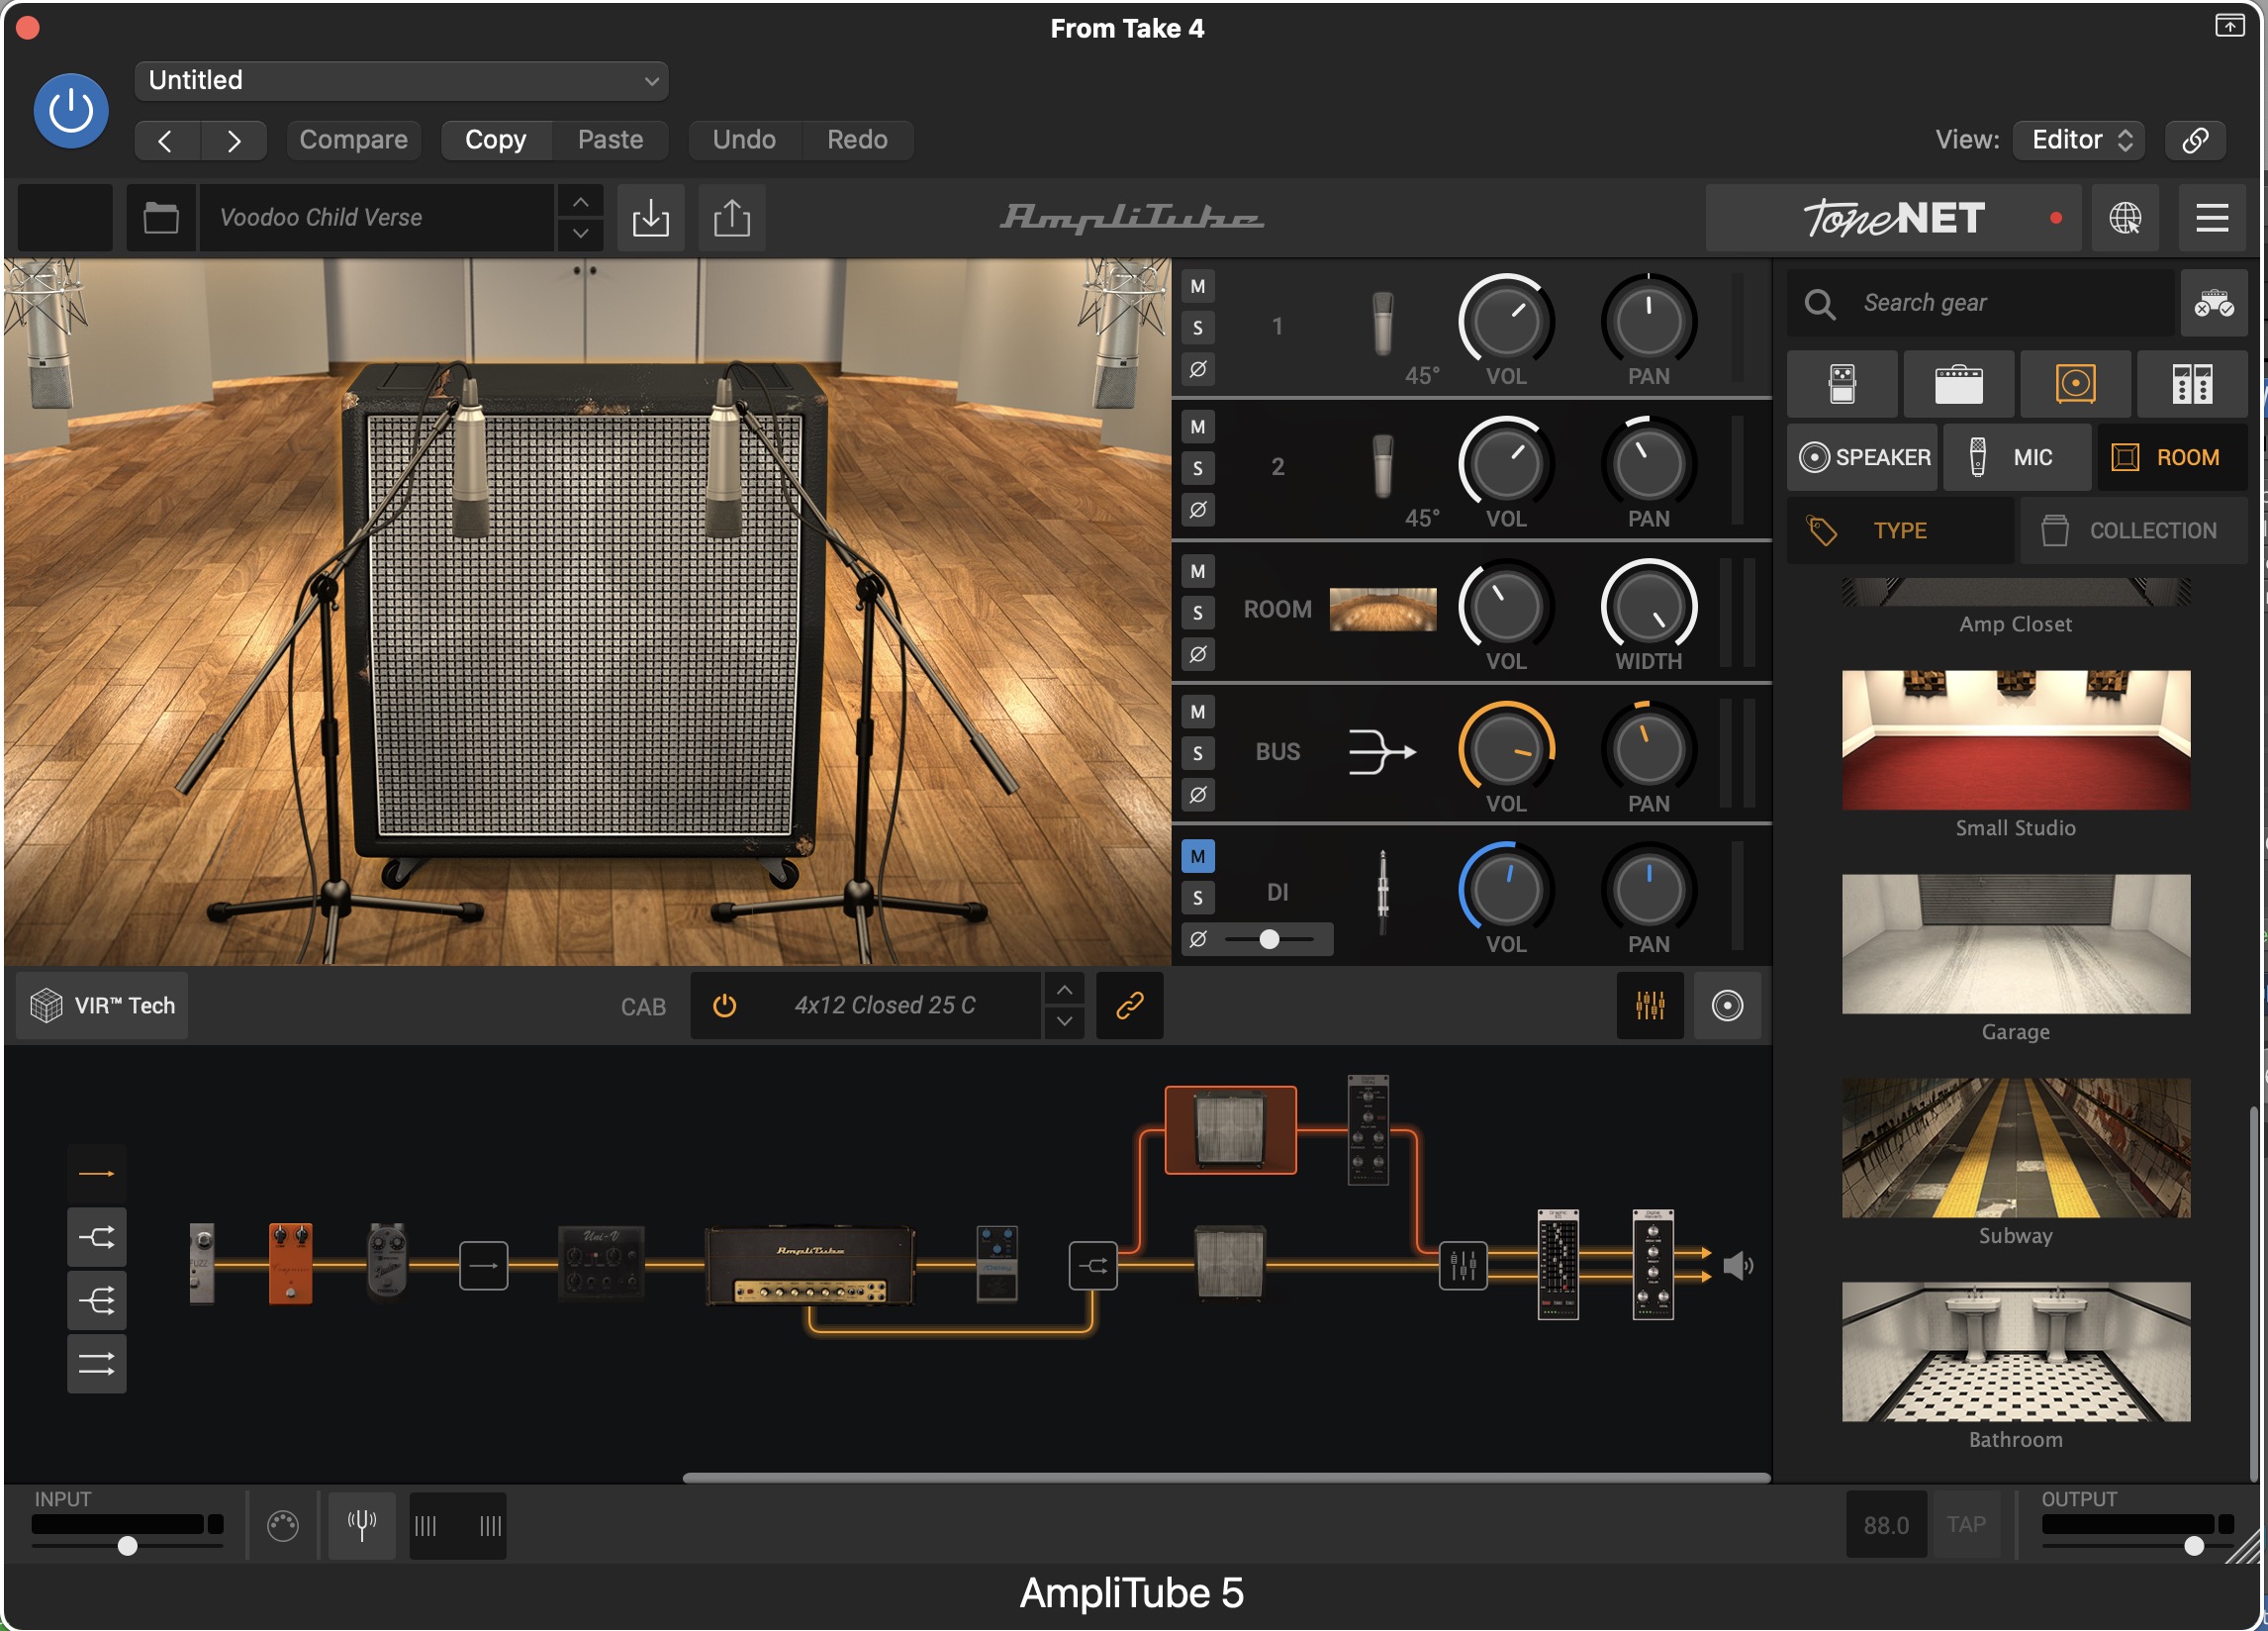Click the Undo button
2268x1631 pixels.
744,140
